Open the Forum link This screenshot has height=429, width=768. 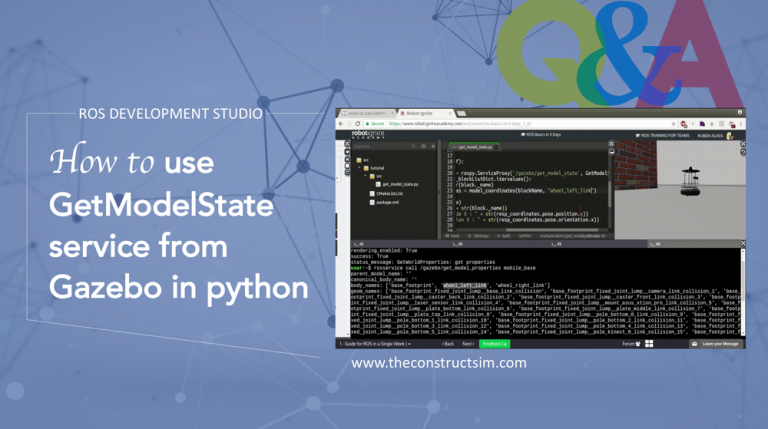pyautogui.click(x=631, y=344)
